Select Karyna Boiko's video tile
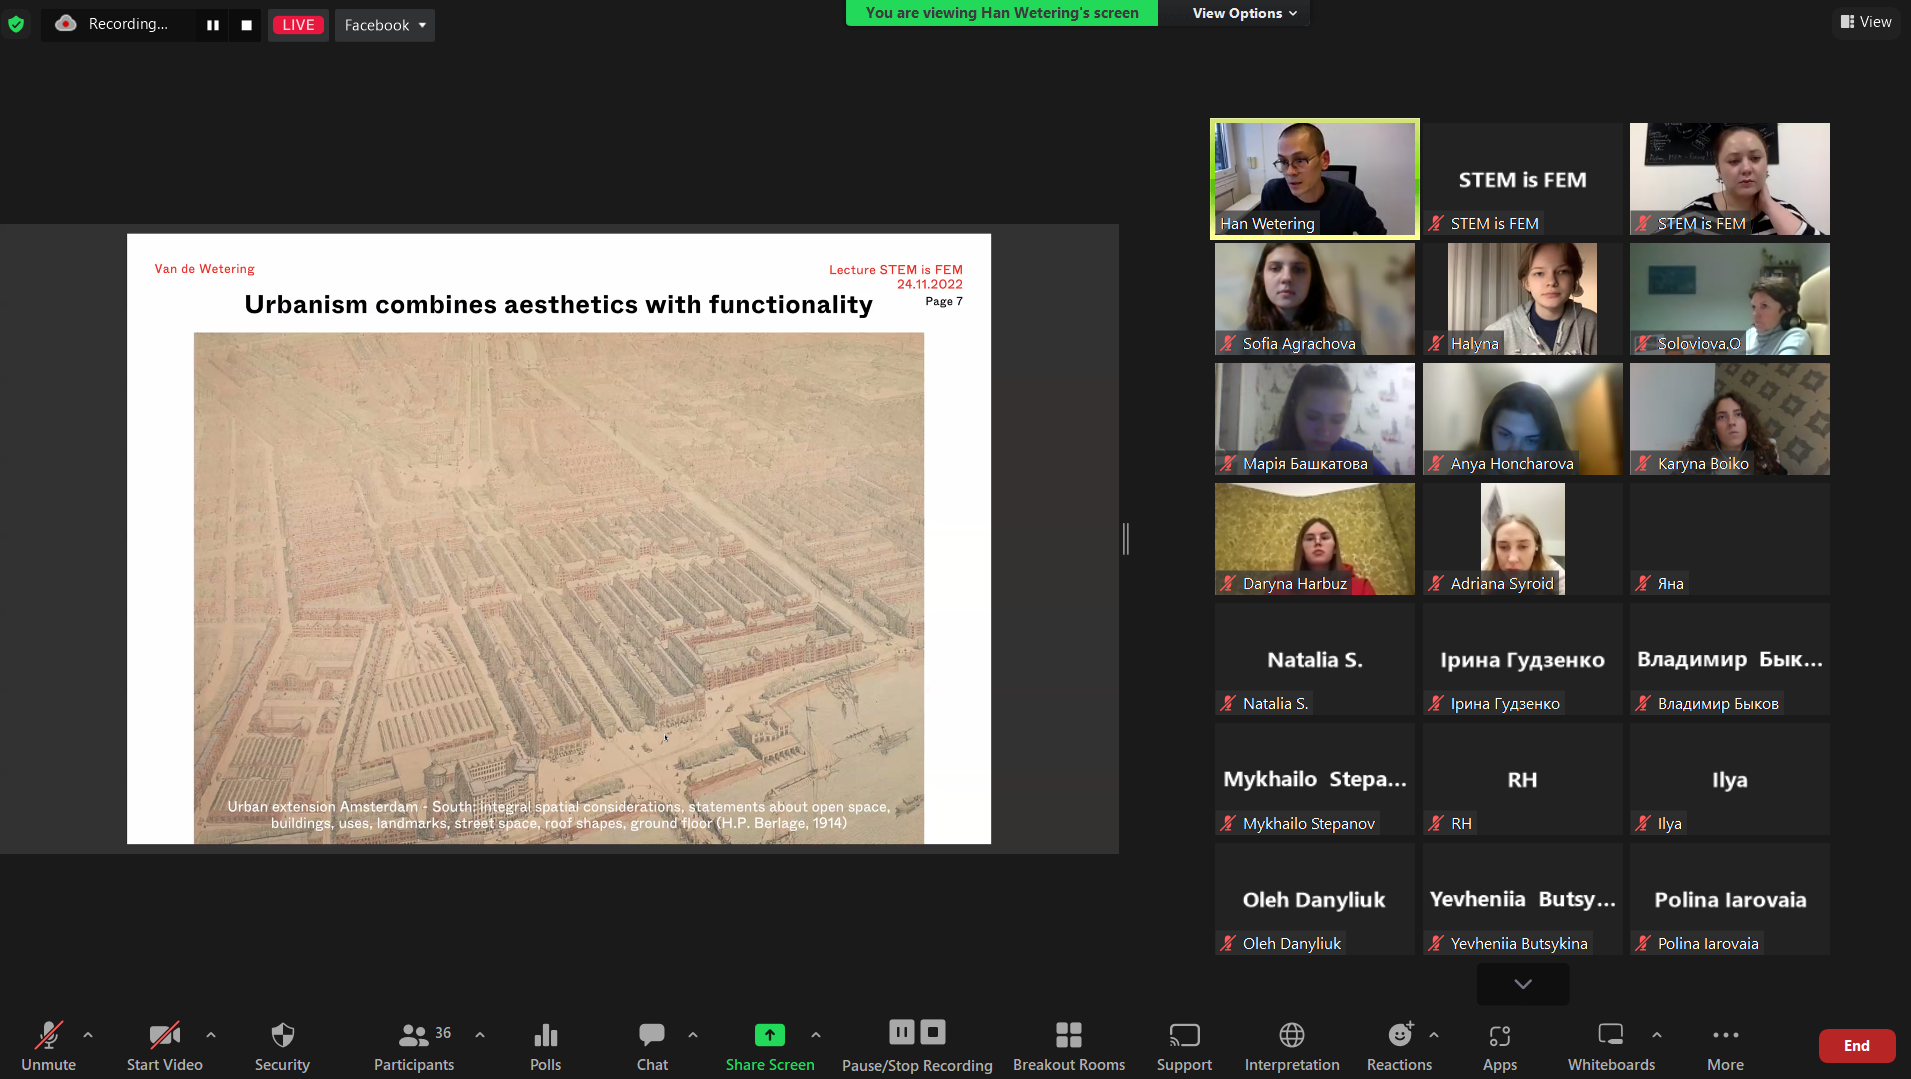Image resolution: width=1911 pixels, height=1079 pixels. (x=1730, y=419)
